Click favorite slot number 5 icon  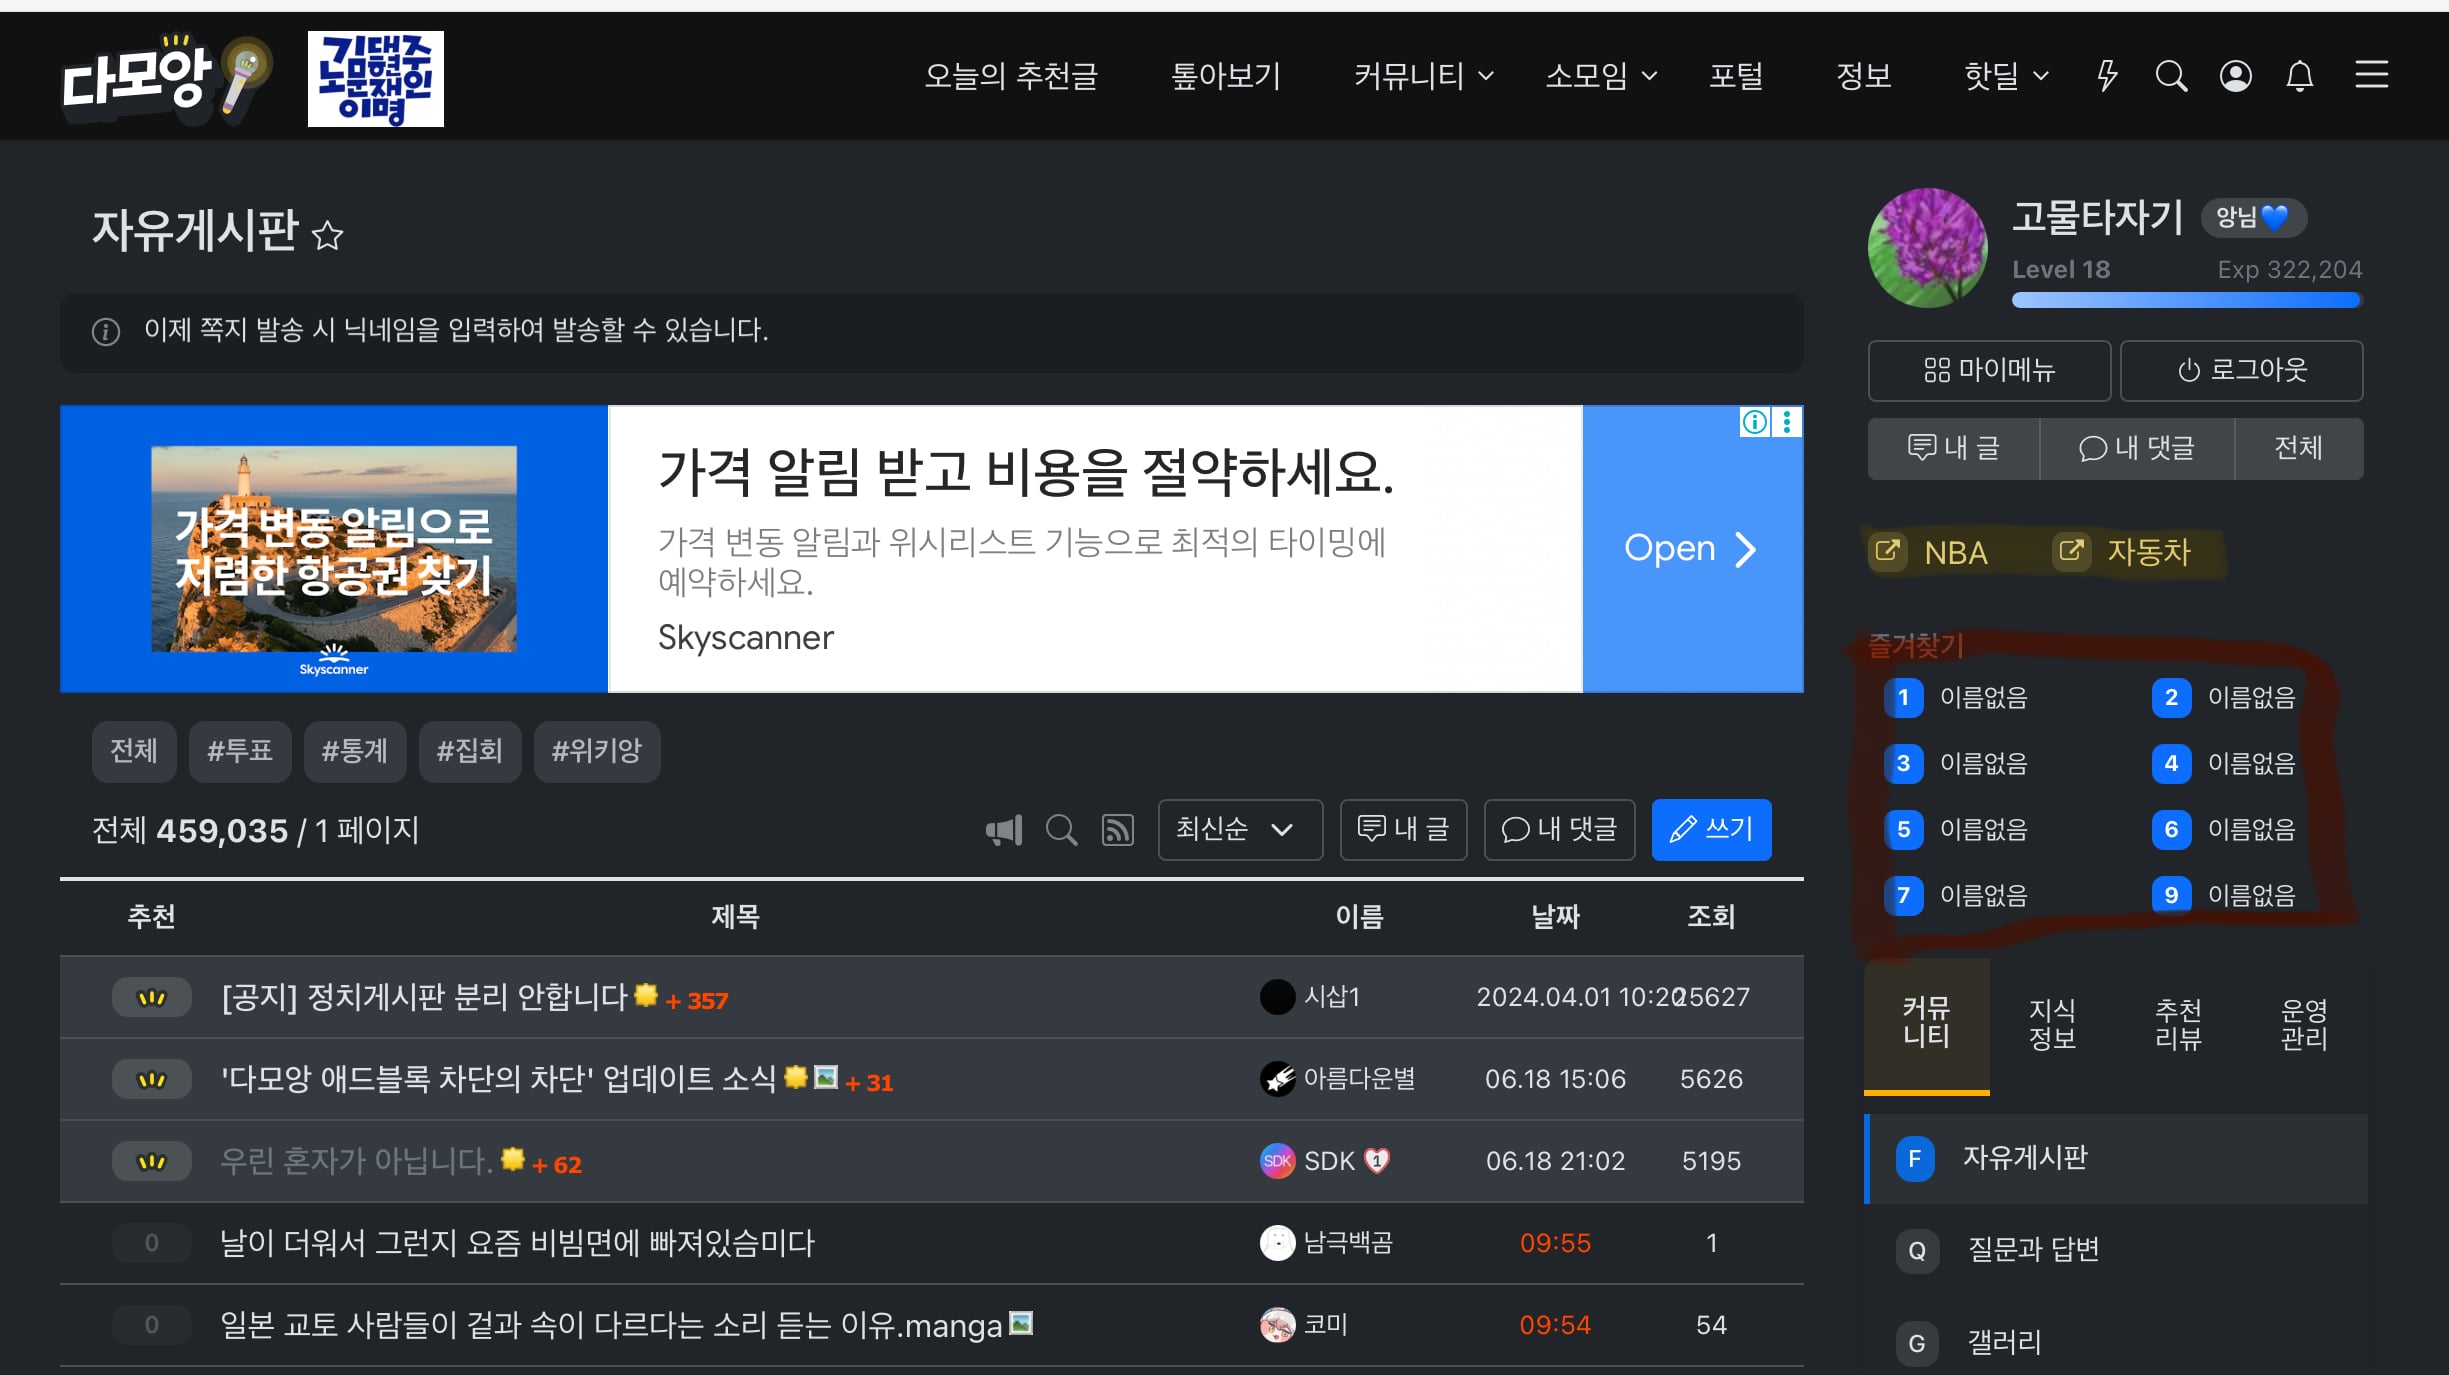(x=1903, y=830)
